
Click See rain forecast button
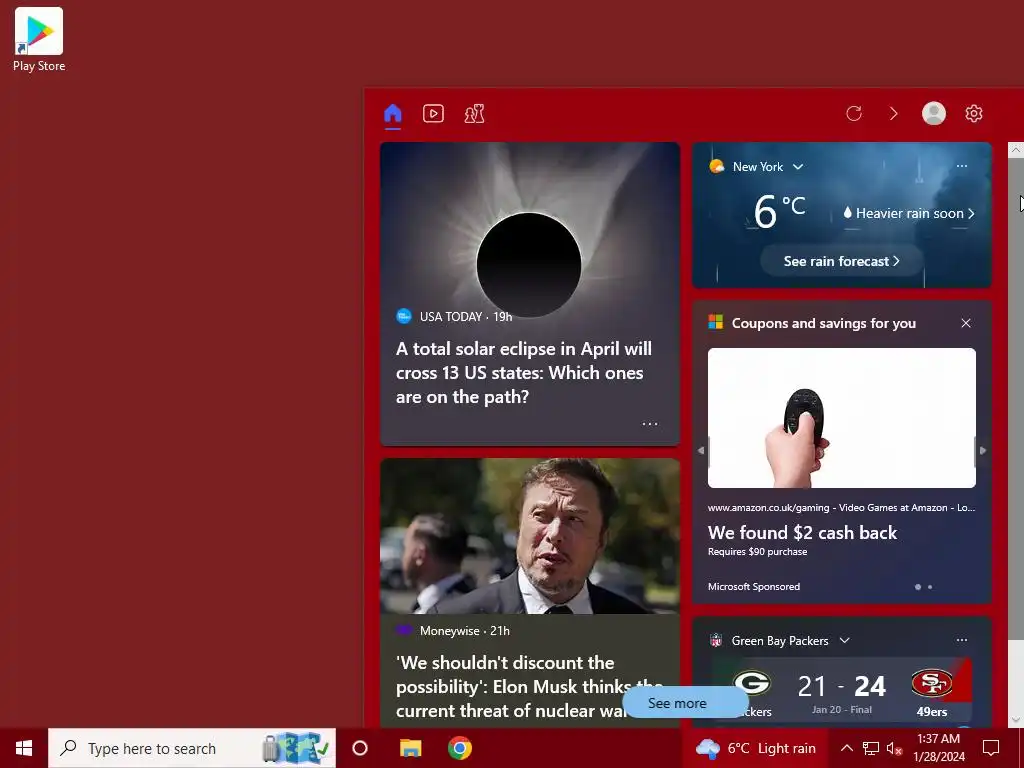coord(841,261)
